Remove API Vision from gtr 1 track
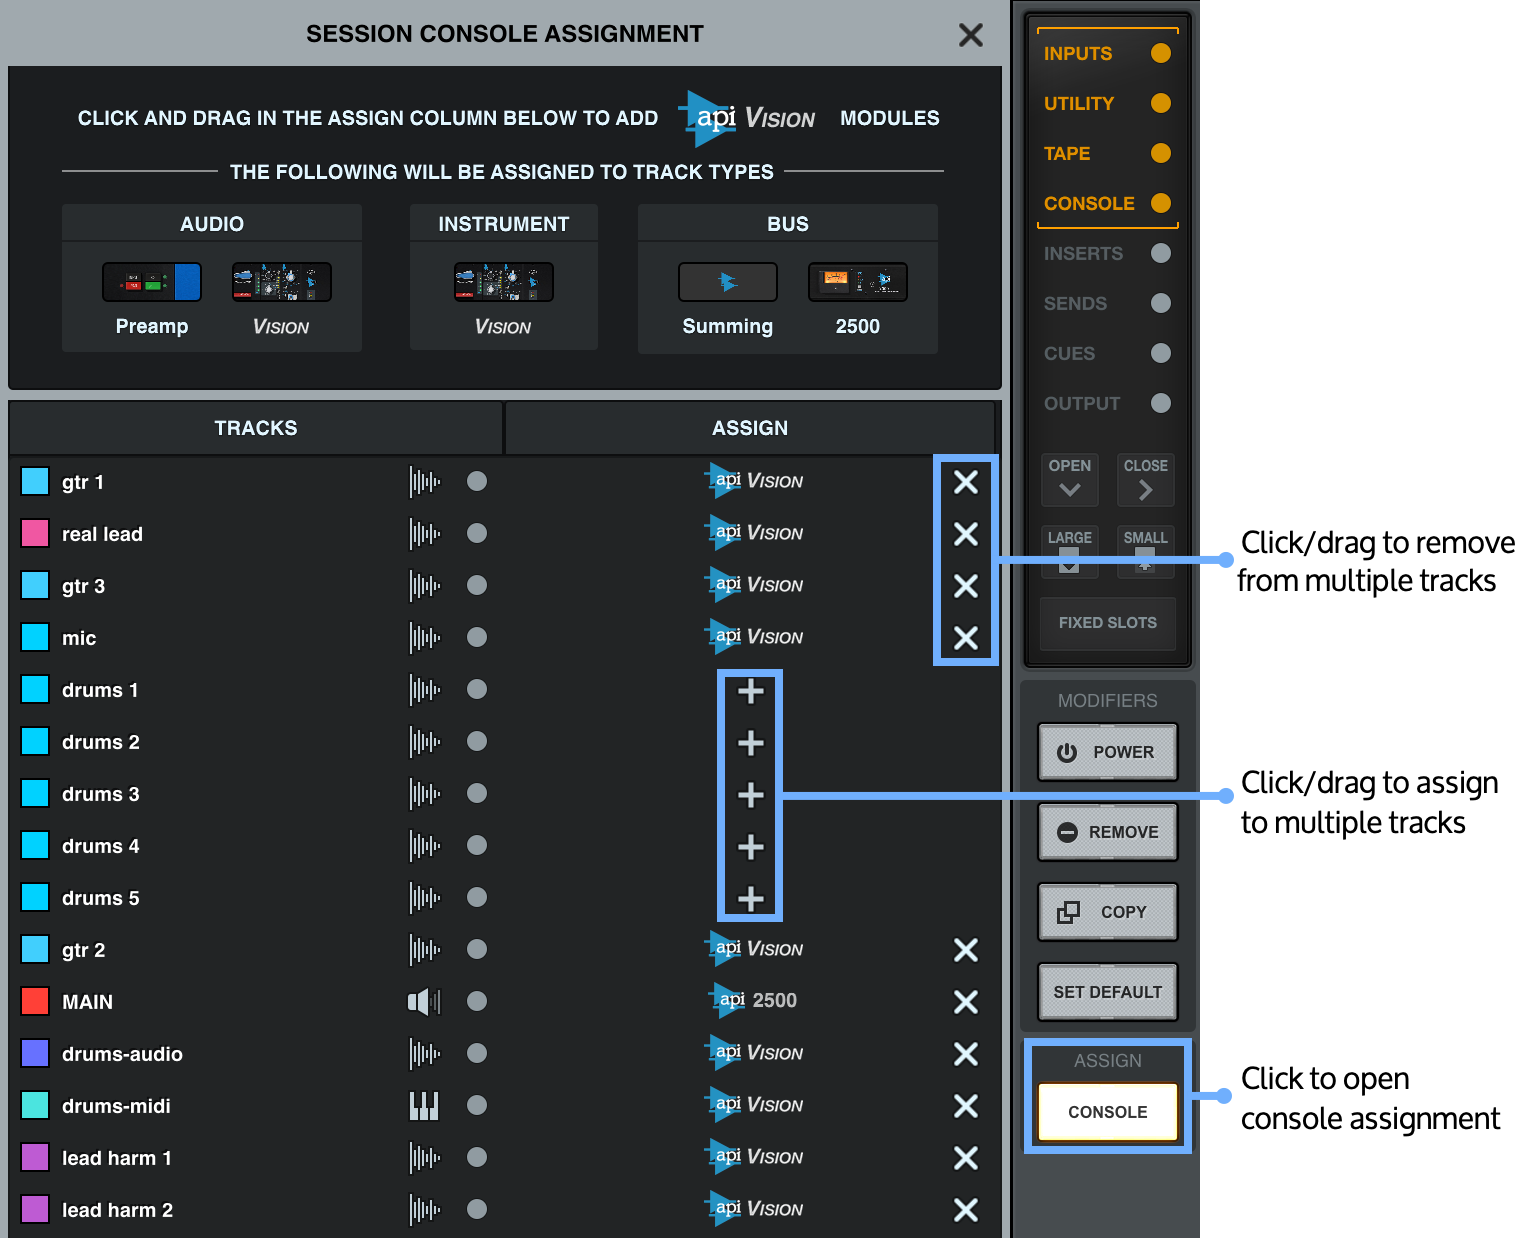The image size is (1530, 1238). [965, 482]
